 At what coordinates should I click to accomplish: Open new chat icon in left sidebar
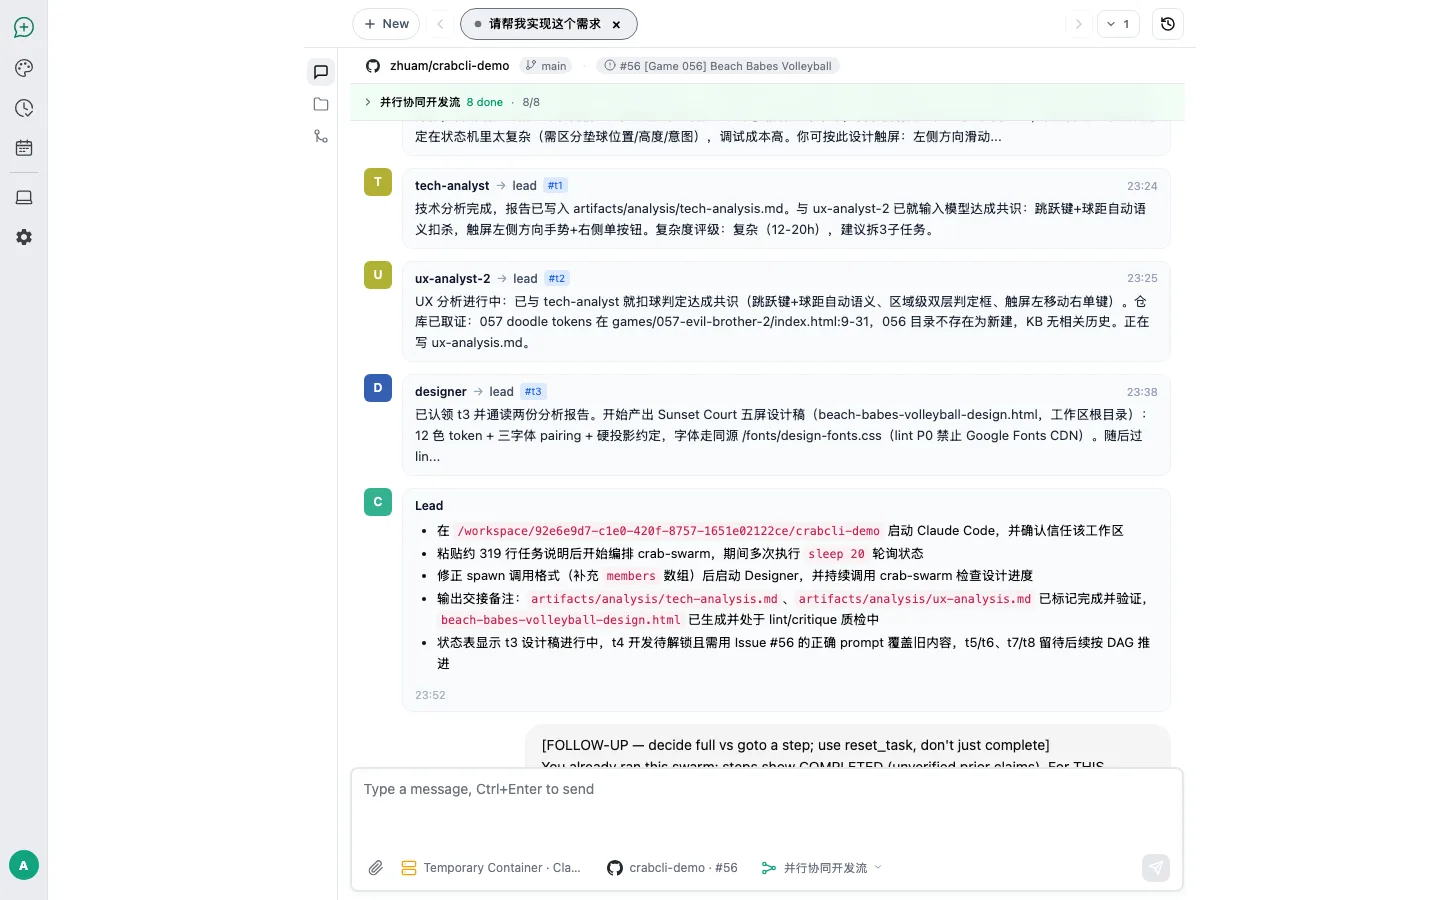pos(24,27)
